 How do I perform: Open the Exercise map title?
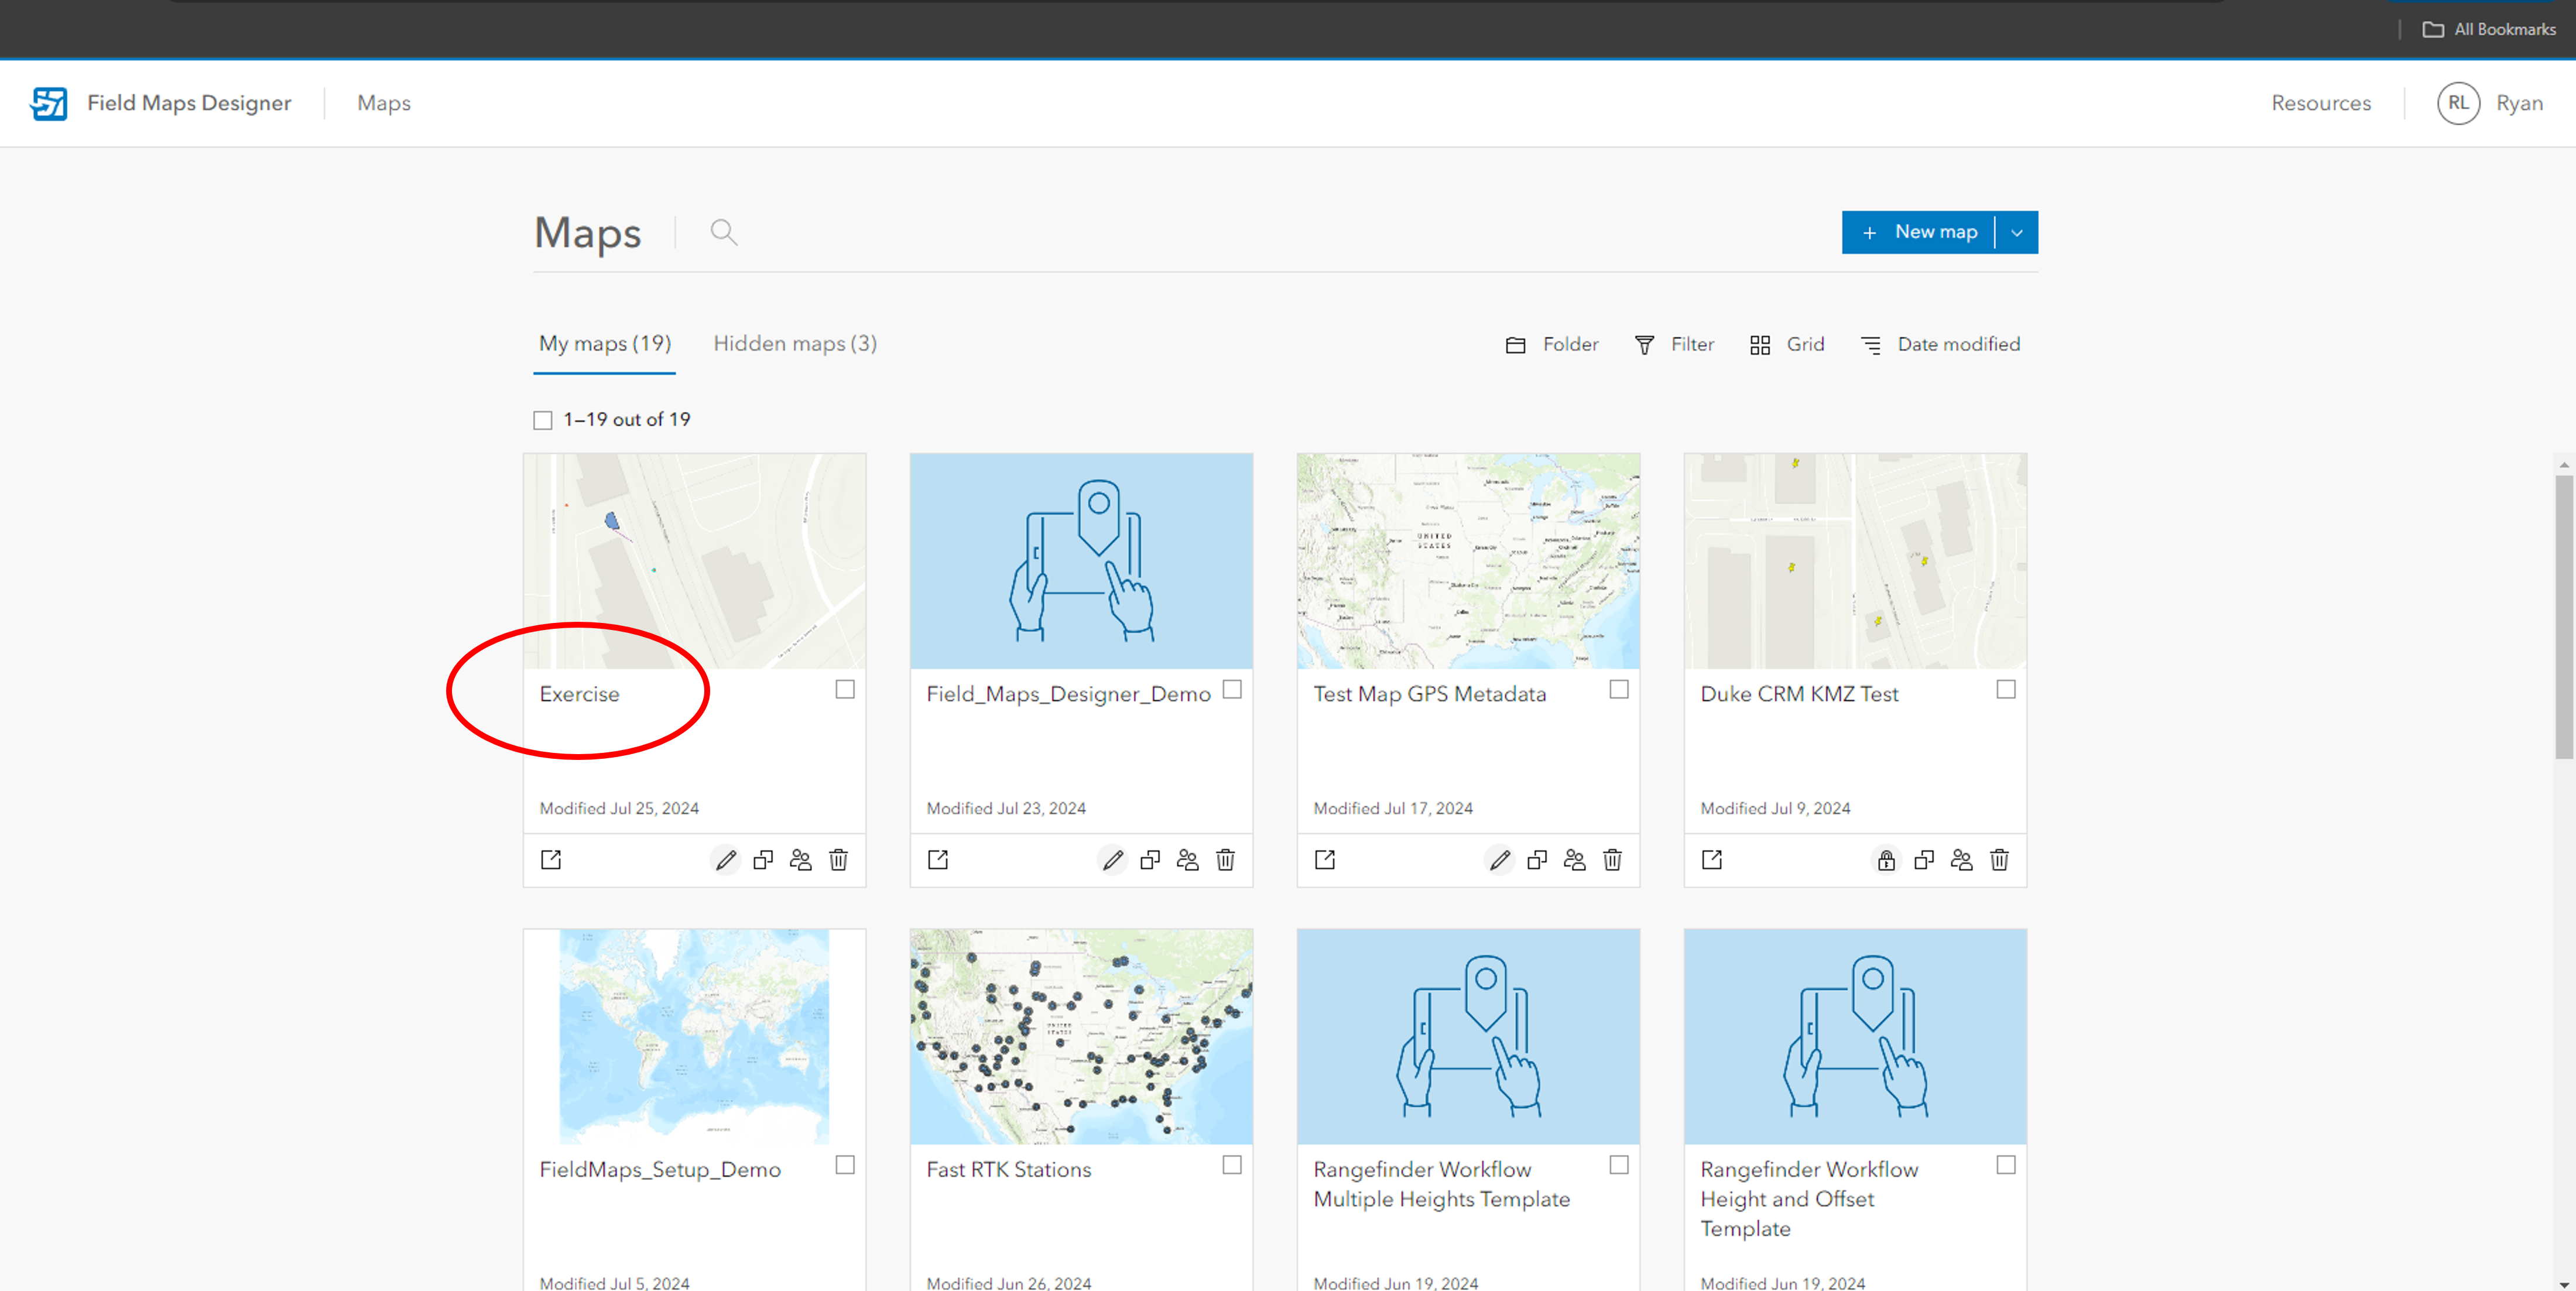(x=580, y=694)
